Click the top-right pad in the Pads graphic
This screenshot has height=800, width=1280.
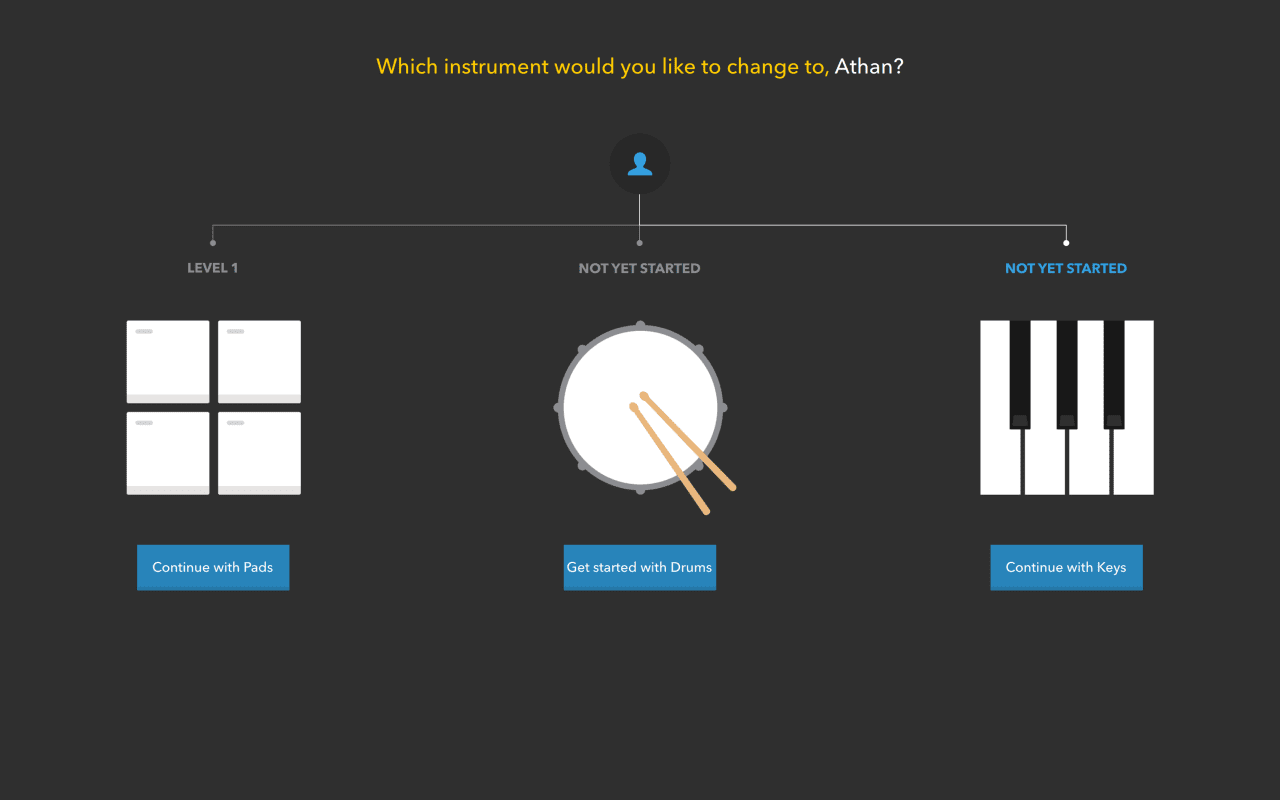click(x=259, y=361)
